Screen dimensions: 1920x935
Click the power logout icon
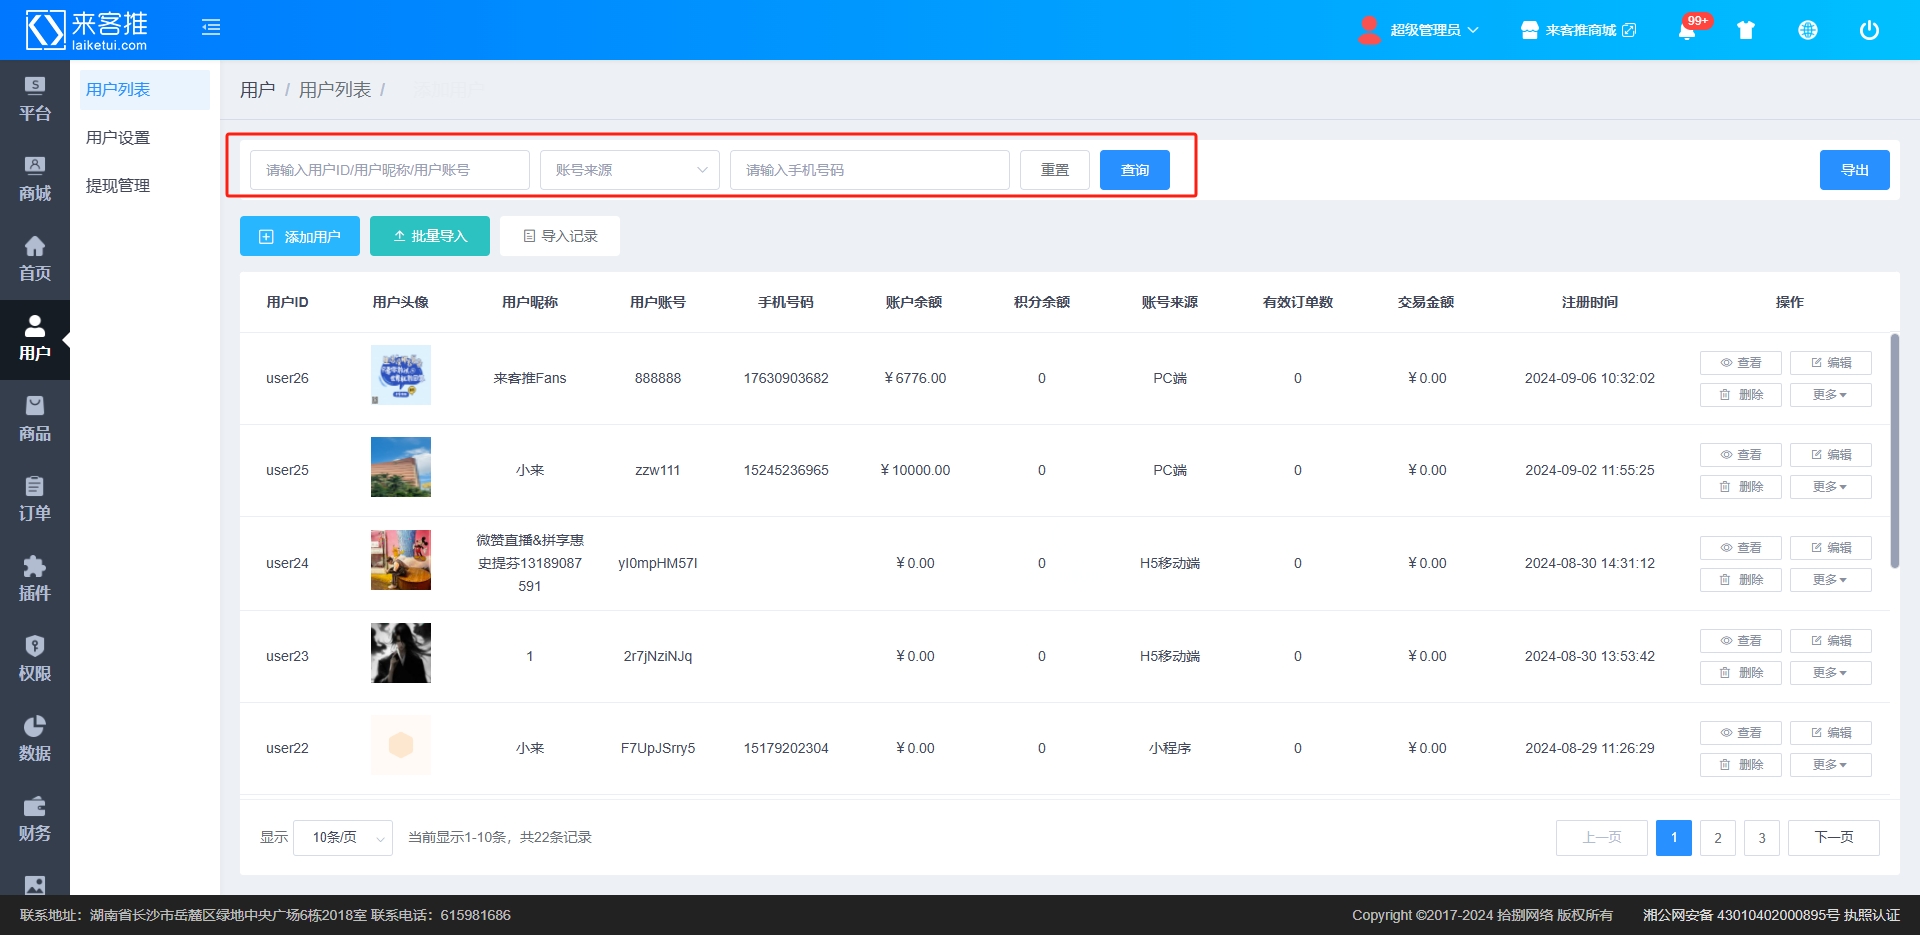1869,30
